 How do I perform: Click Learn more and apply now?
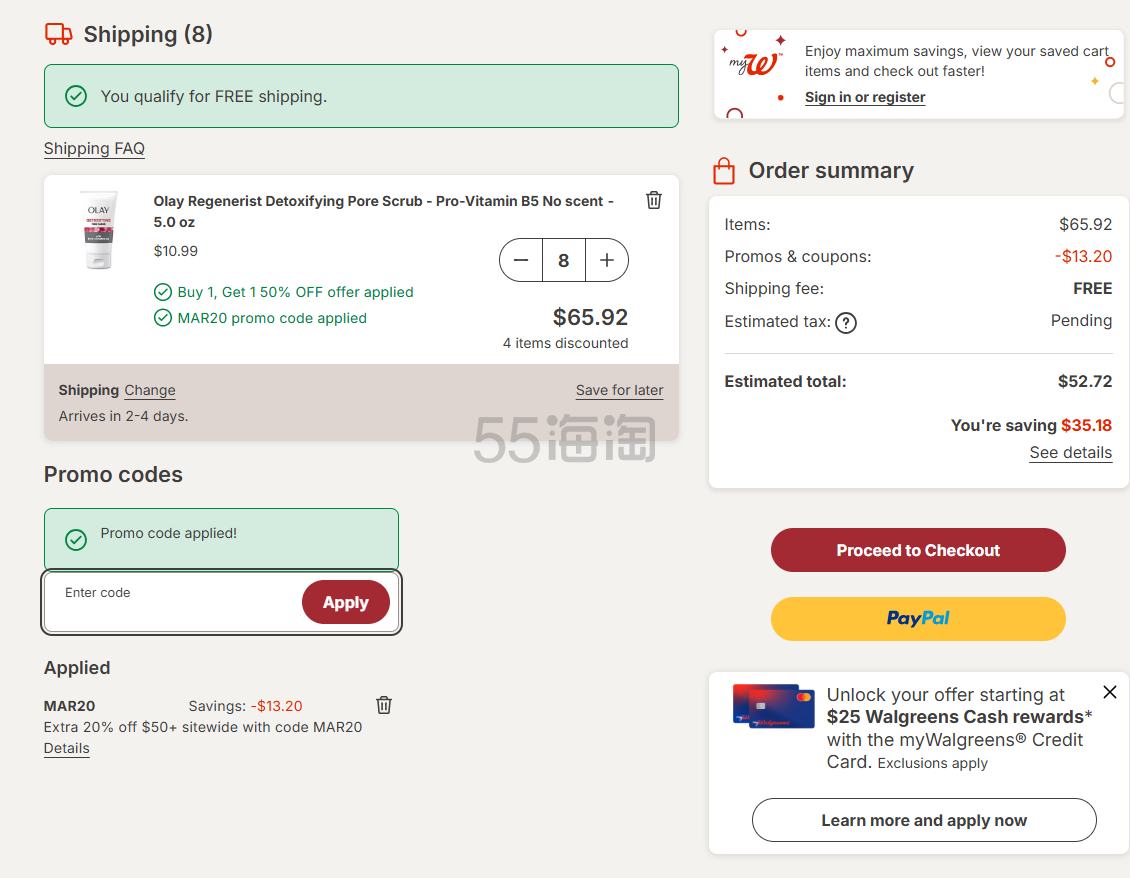(924, 820)
